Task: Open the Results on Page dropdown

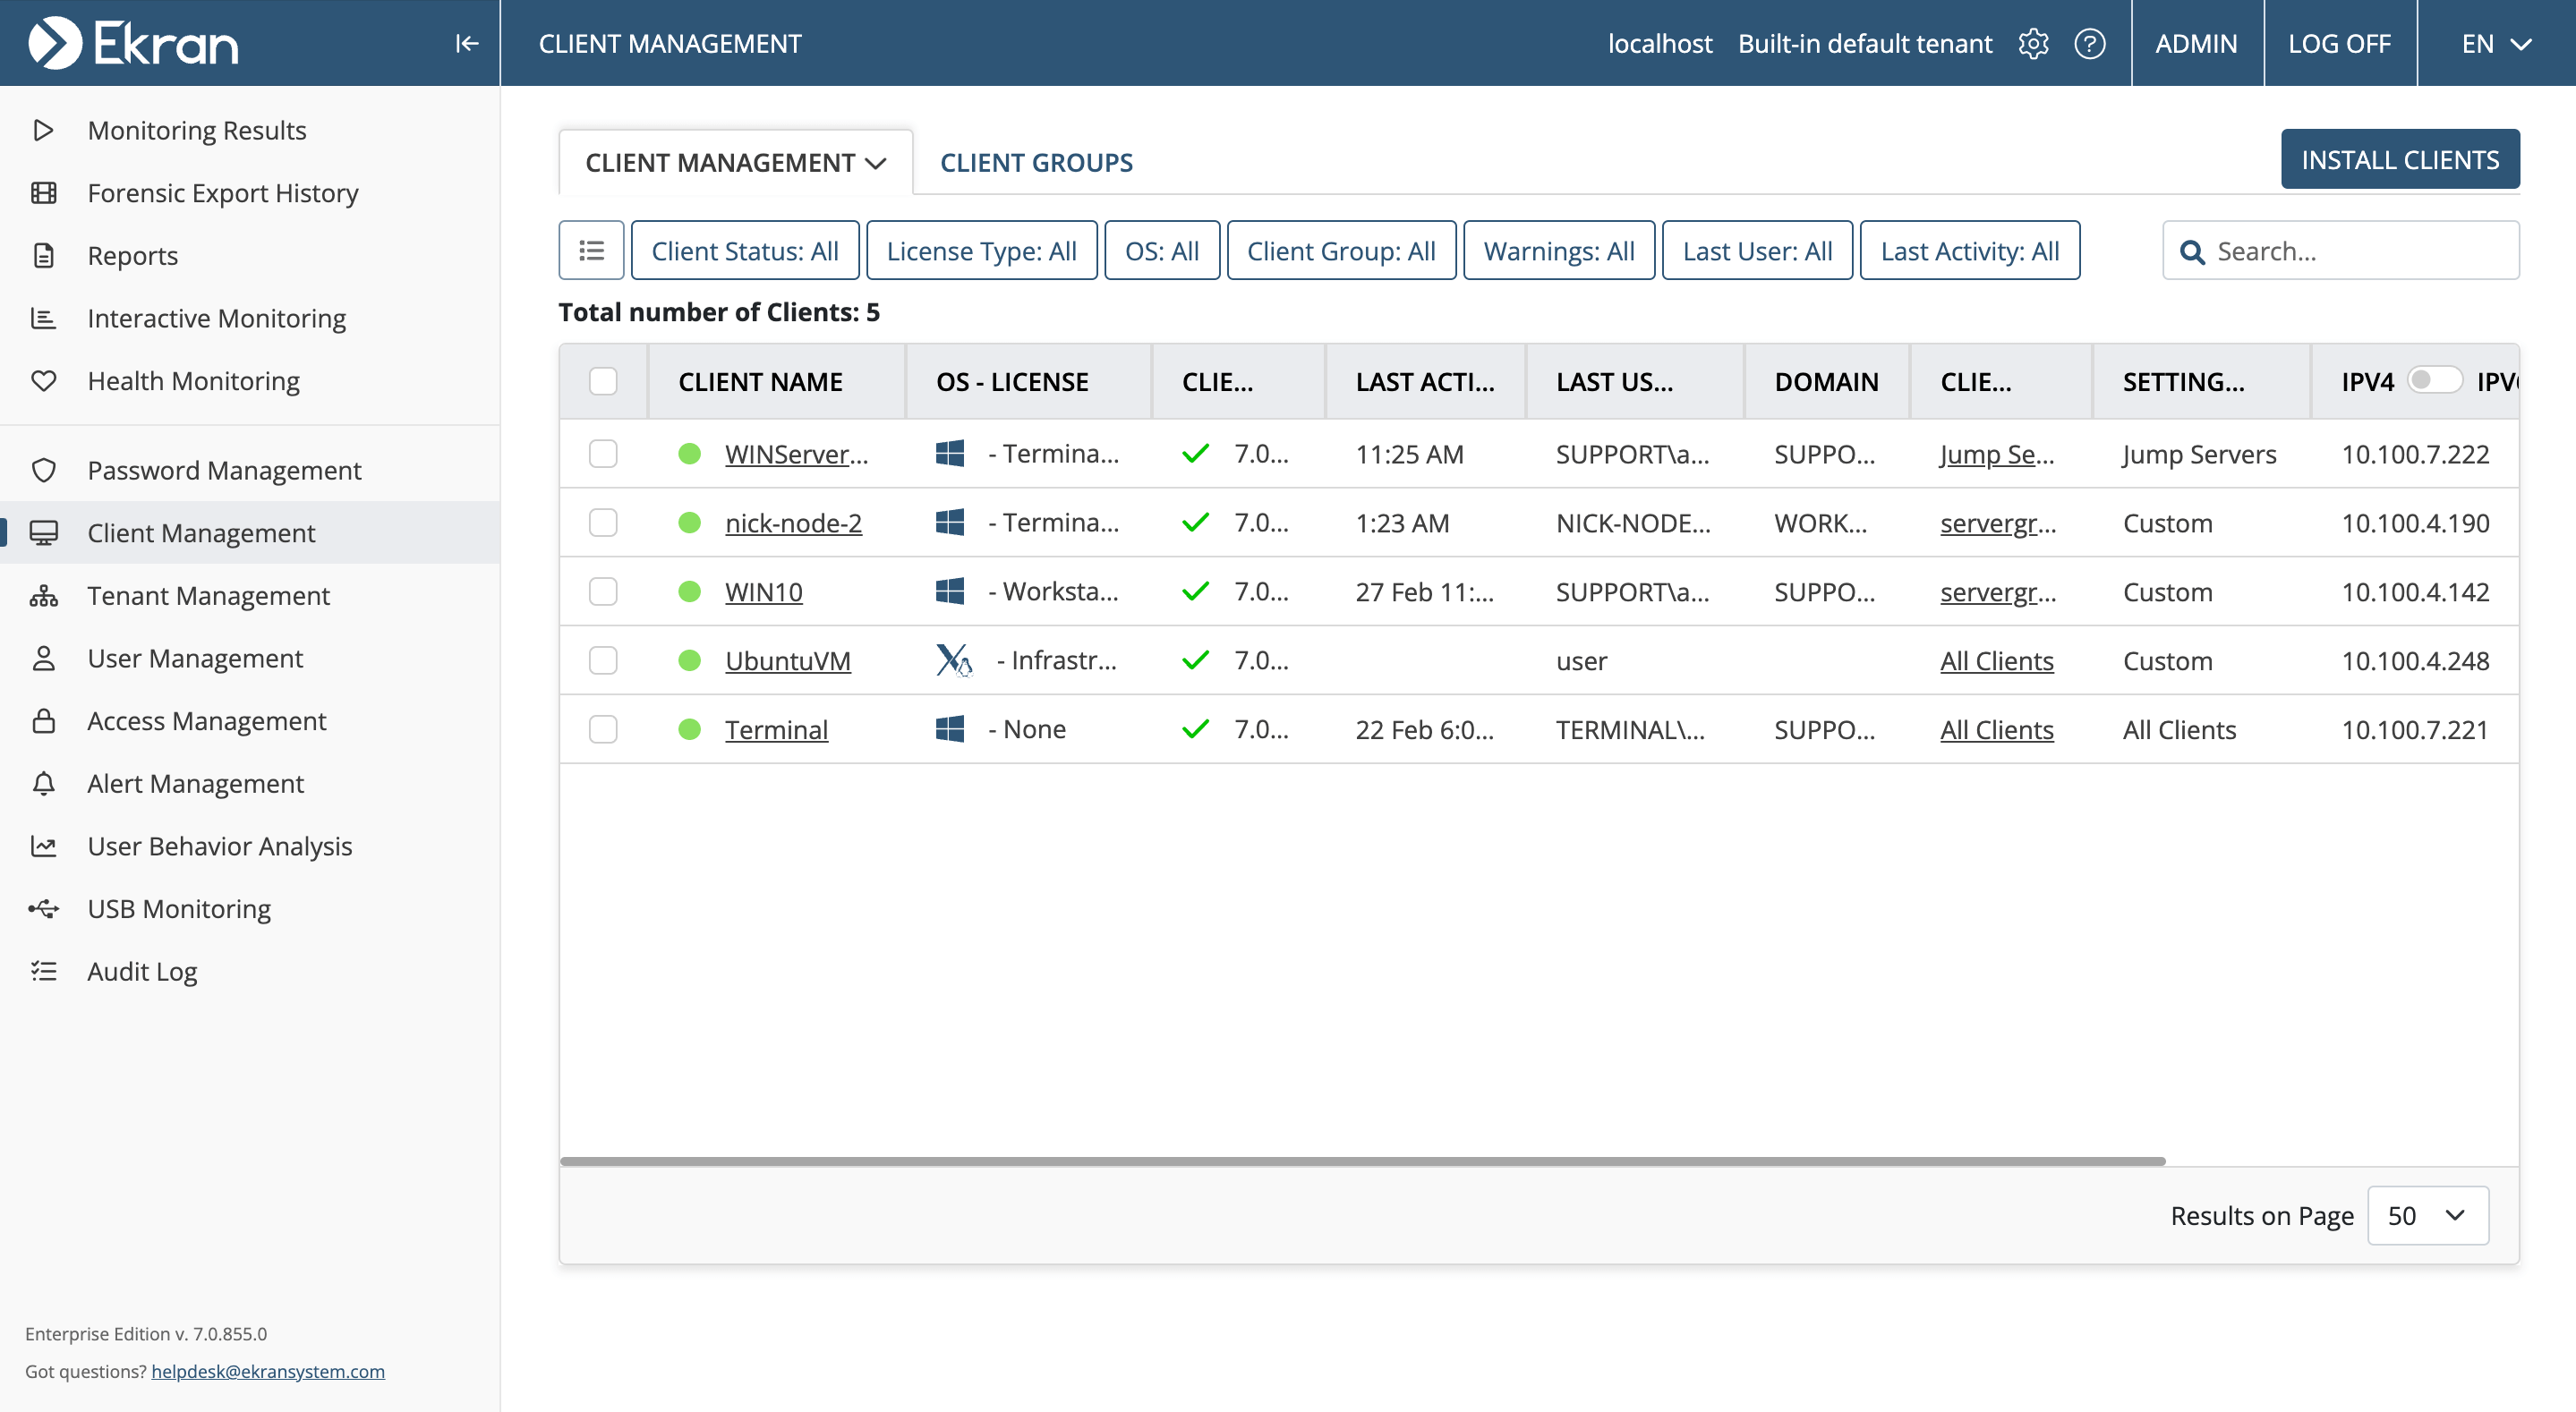Action: [x=2428, y=1216]
